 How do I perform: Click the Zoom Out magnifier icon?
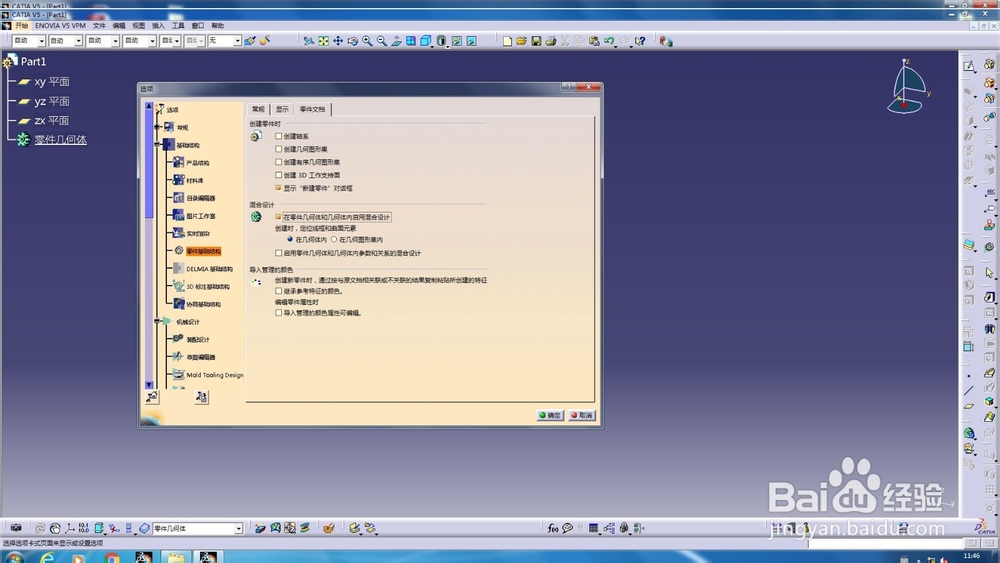[x=382, y=41]
